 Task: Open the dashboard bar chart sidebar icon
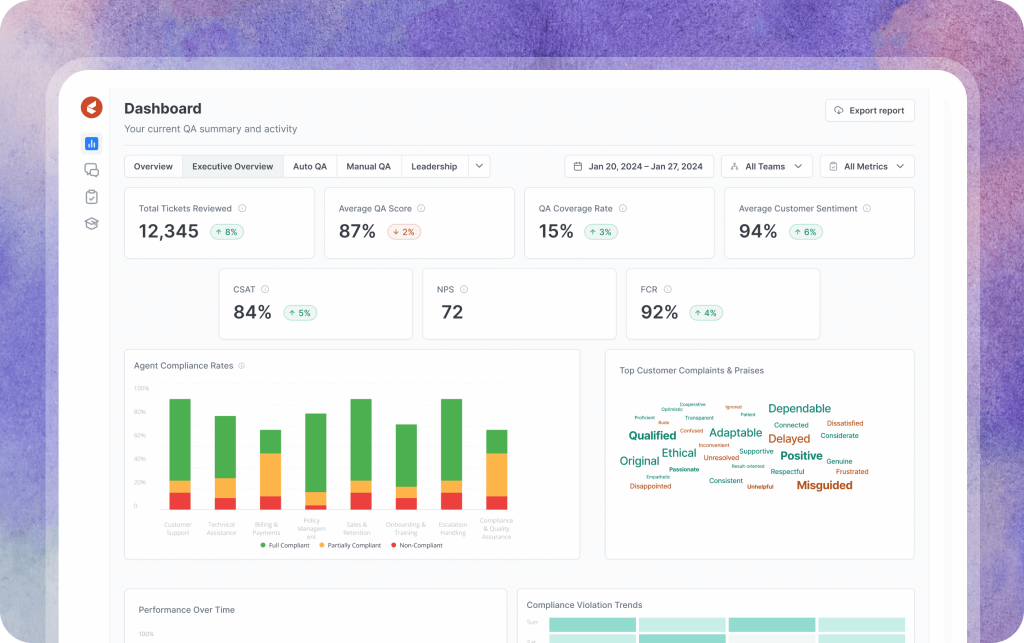tap(91, 144)
